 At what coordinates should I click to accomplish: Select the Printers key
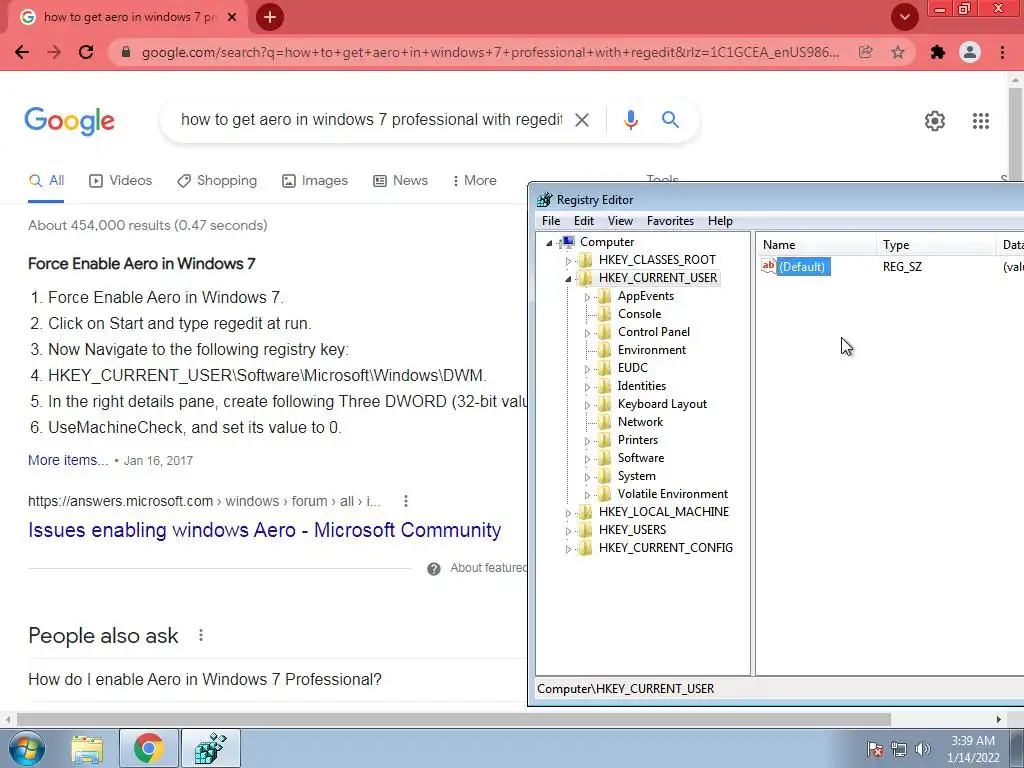[637, 440]
